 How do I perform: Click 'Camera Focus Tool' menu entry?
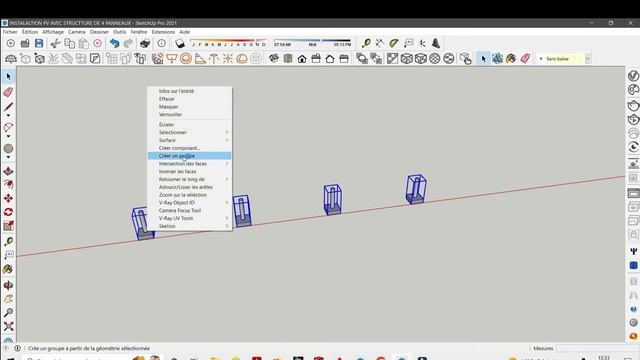click(x=190, y=211)
